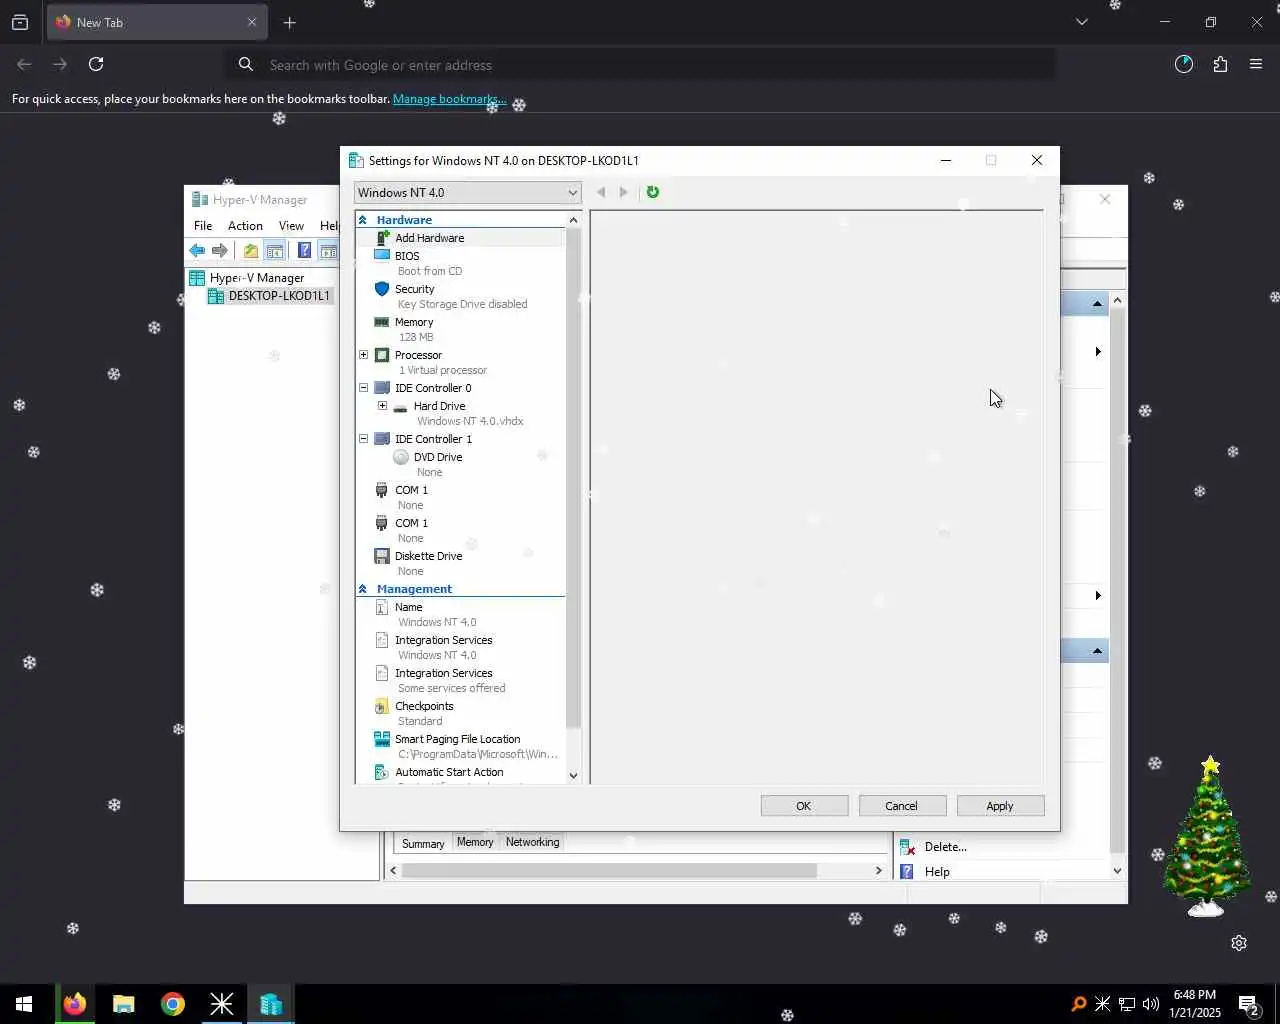Expand the Hard Drive tree node
This screenshot has height=1024, width=1280.
382,406
